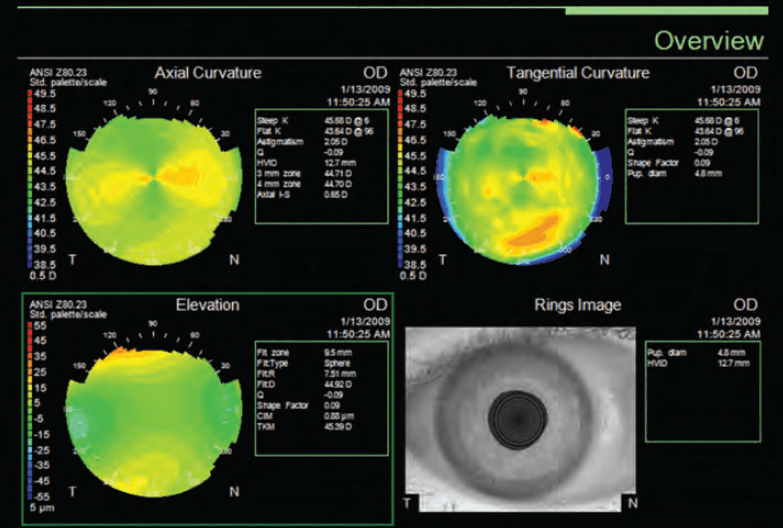Click the Tangential Curvature color scale bar
This screenshot has height=528, width=783.
(400, 179)
